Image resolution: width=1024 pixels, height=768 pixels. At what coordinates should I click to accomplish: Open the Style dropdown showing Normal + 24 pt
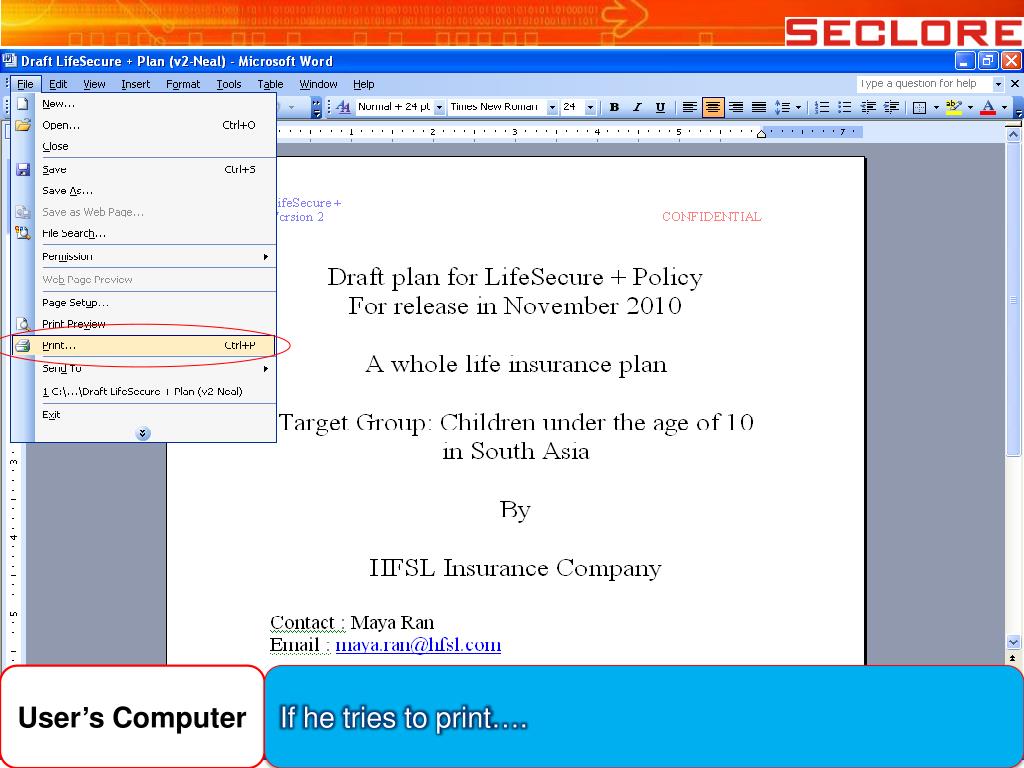point(440,107)
